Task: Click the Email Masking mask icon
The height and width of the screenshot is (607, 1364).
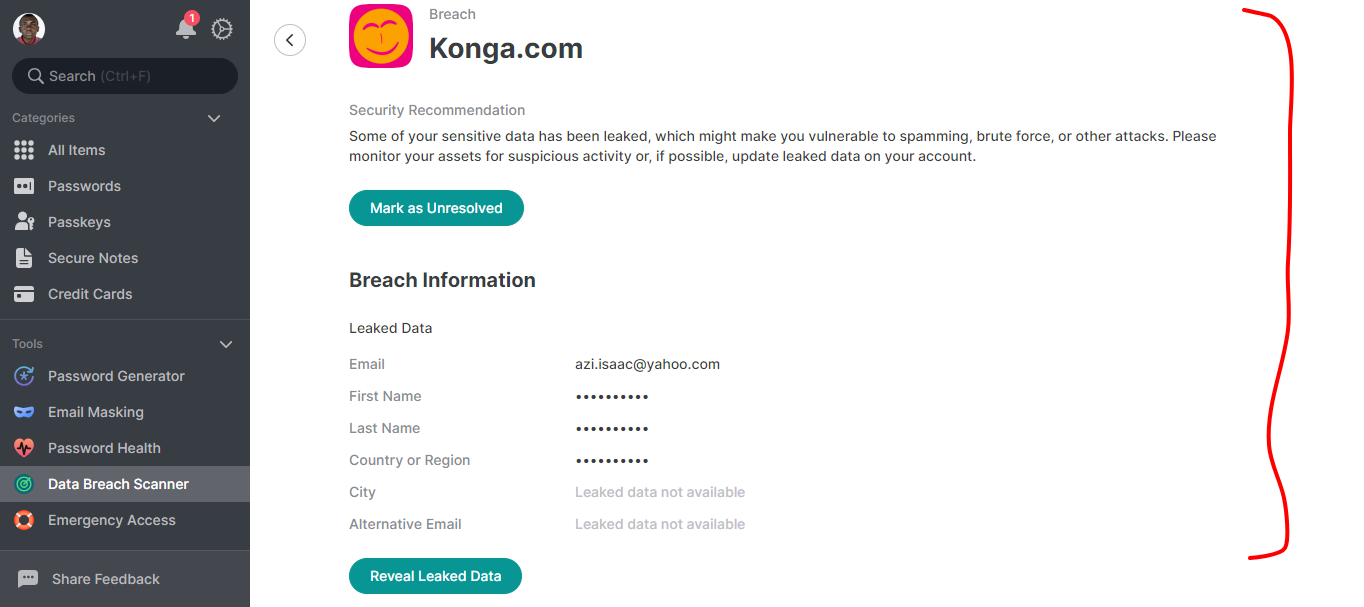Action: (24, 412)
